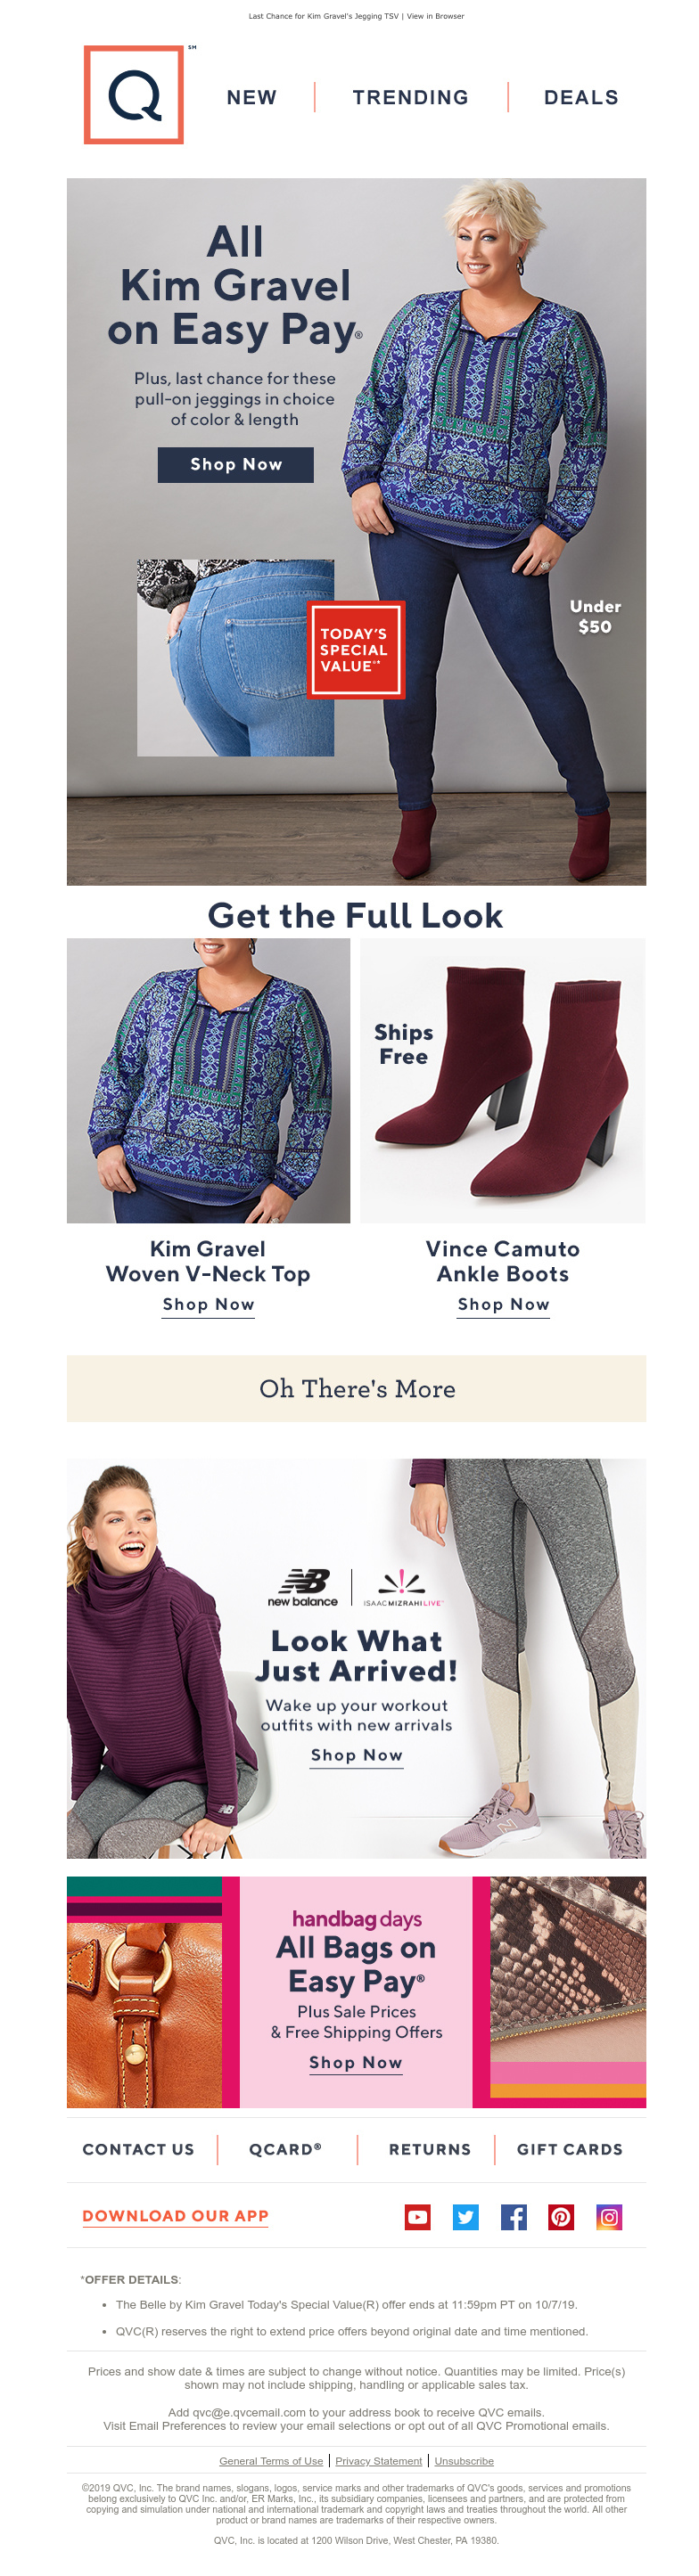This screenshot has height=2576, width=699.
Task: Click the Kim Gravel Shop Now button
Action: coord(236,464)
